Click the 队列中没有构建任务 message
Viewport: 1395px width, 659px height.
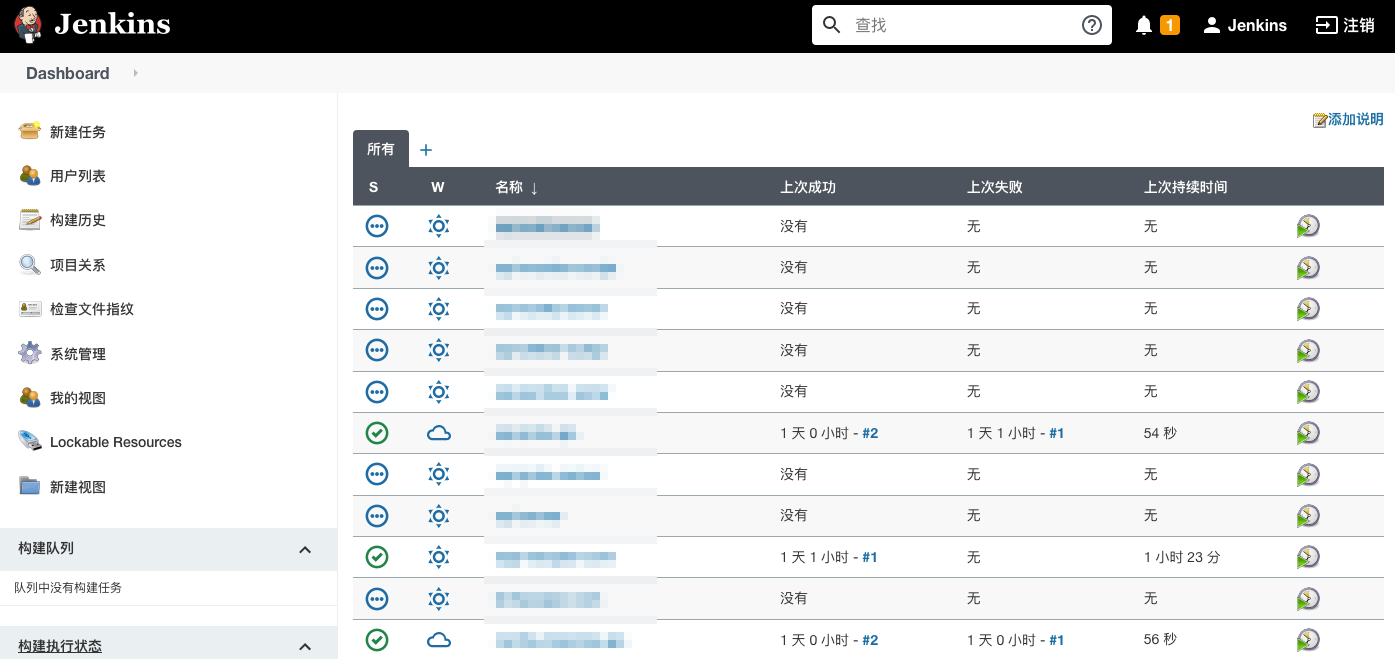[x=68, y=588]
